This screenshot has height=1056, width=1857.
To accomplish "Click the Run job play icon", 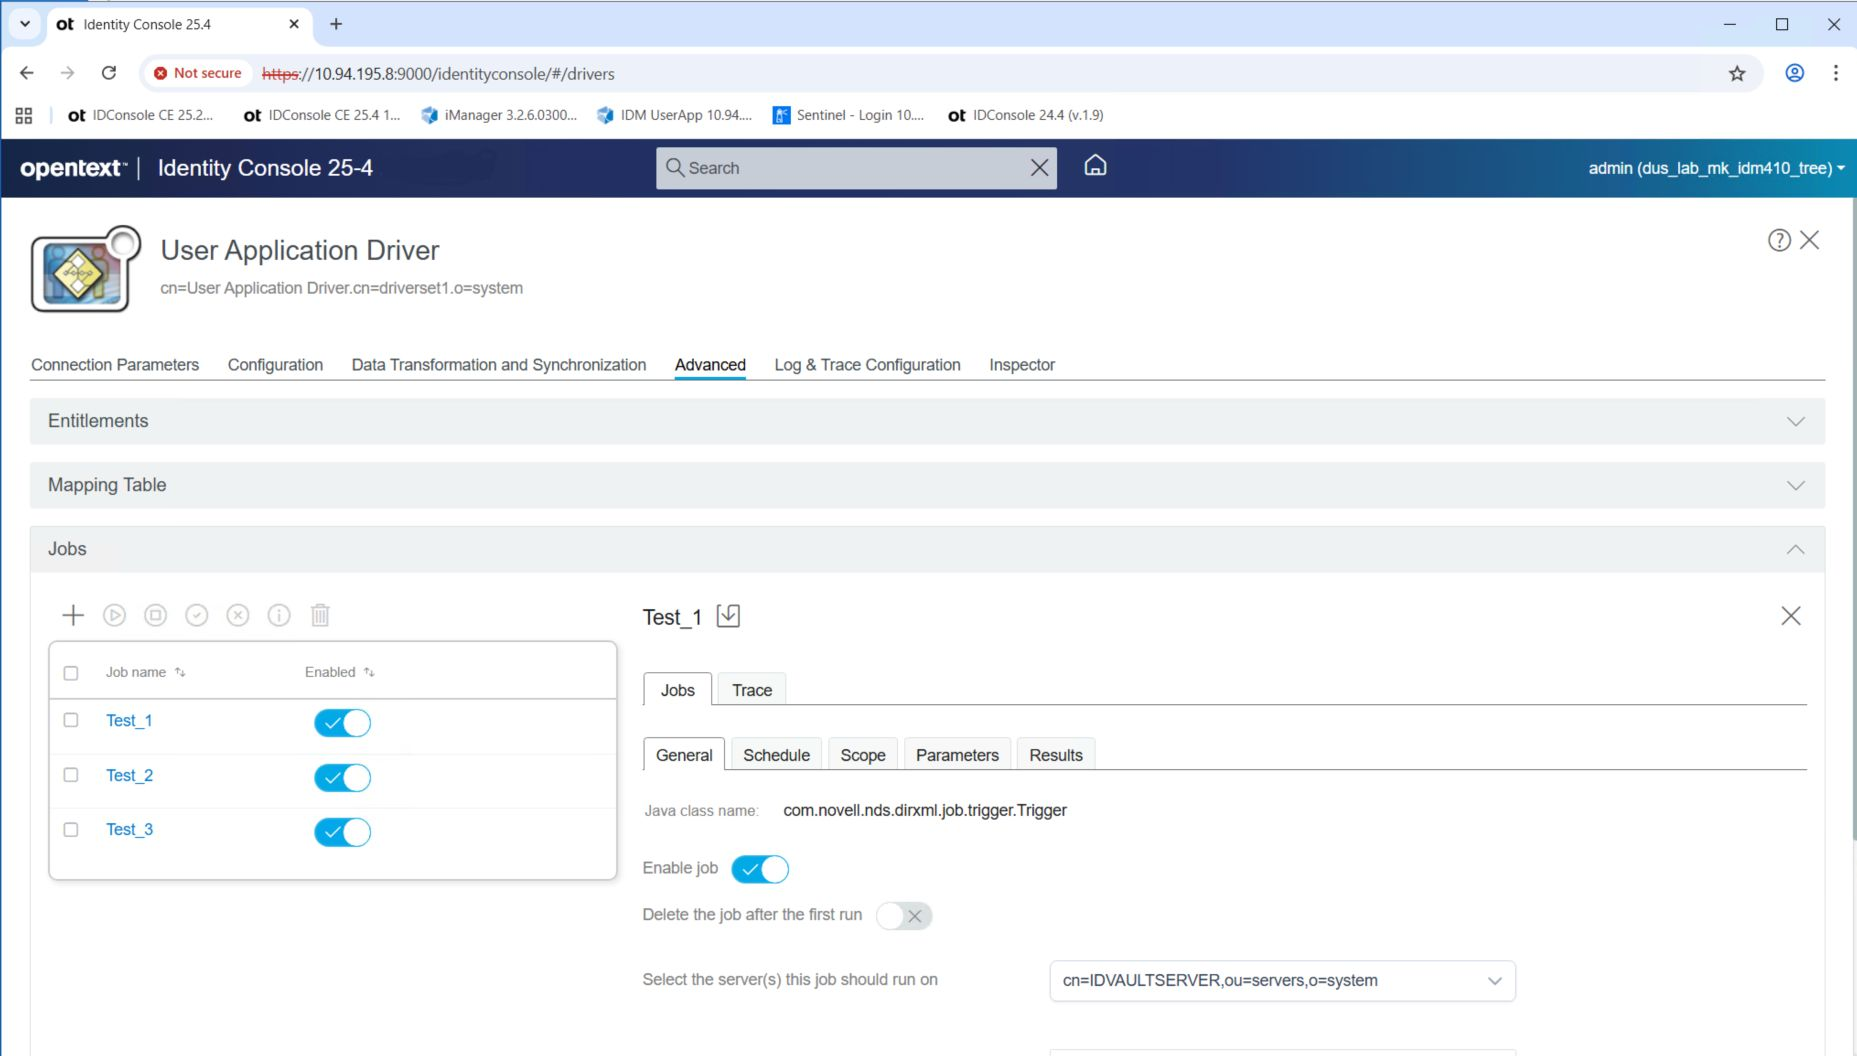I will (115, 615).
